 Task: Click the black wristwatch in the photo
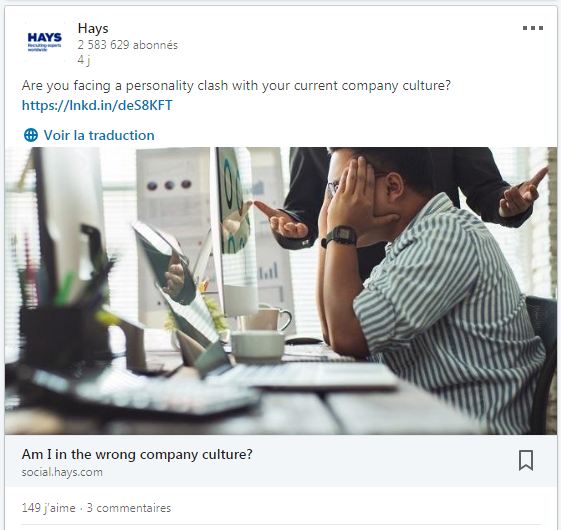point(340,236)
